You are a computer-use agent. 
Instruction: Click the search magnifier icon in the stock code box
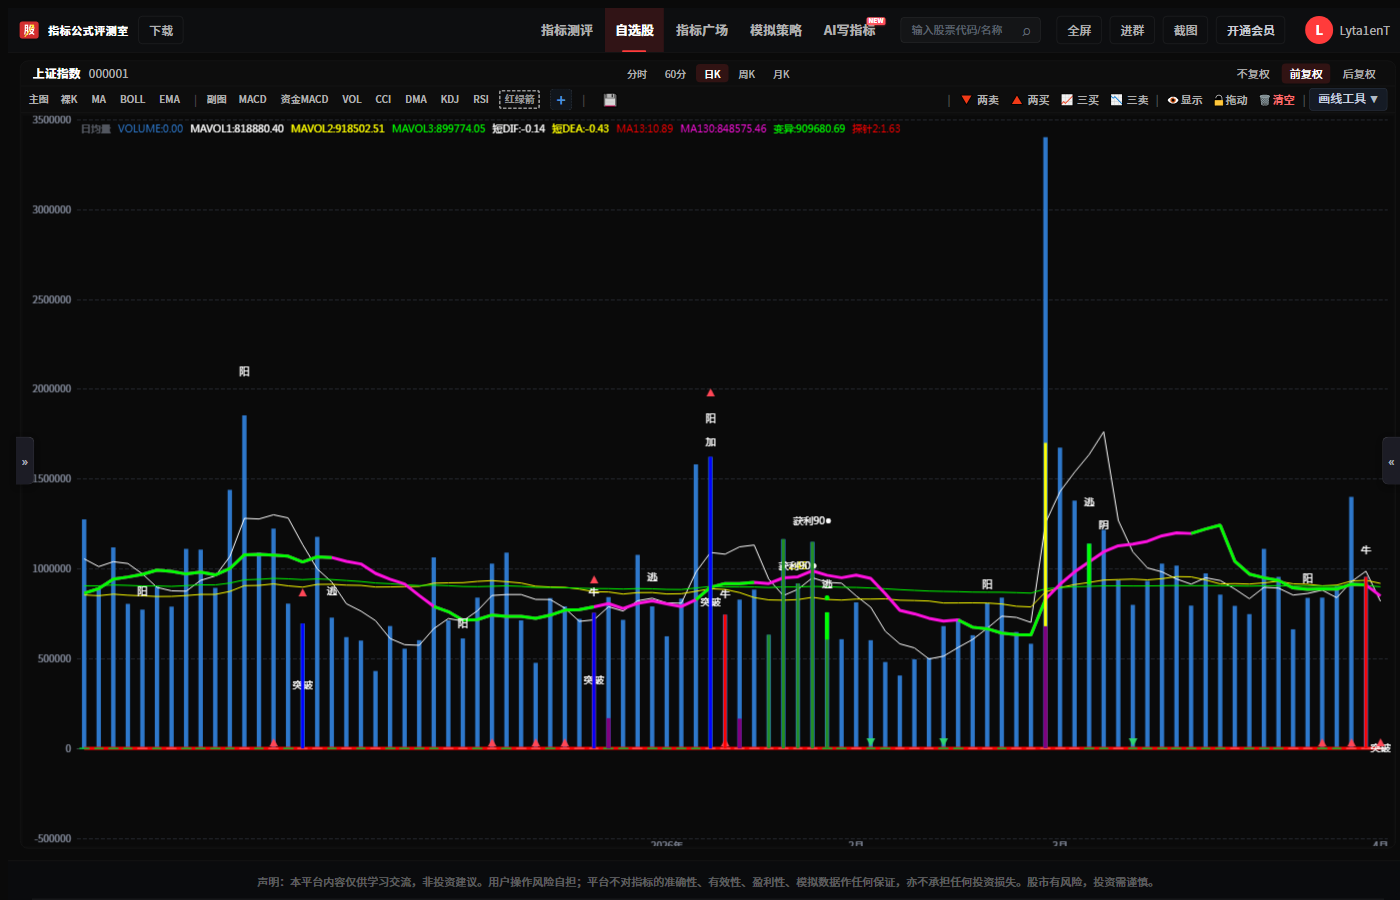point(1026,31)
